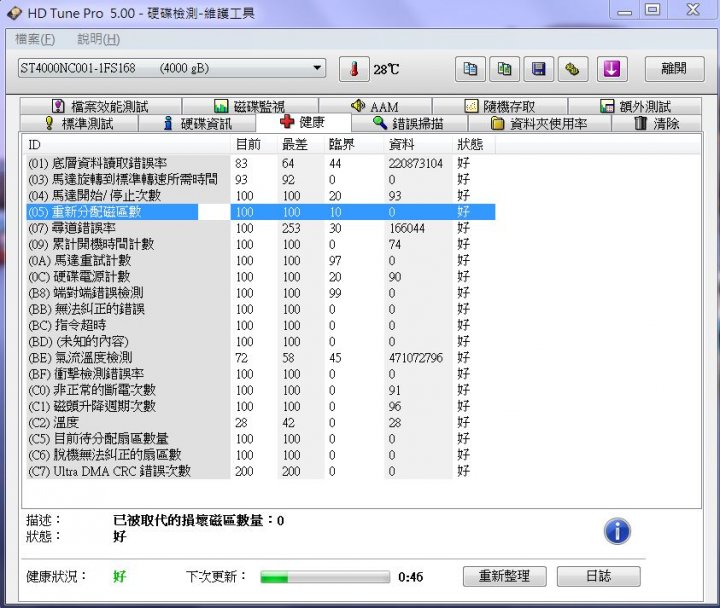This screenshot has width=720, height=608.
Task: Select row (BD) 未知的內容
Action: tap(261, 342)
